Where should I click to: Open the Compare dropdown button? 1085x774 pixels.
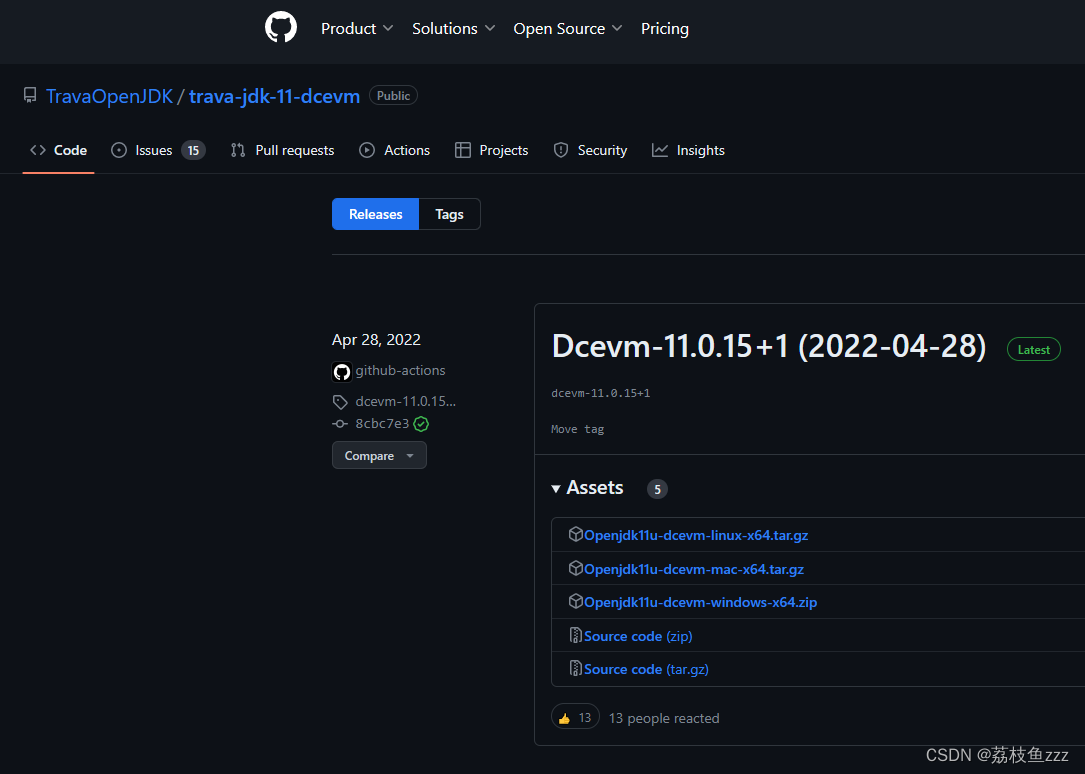pos(379,455)
